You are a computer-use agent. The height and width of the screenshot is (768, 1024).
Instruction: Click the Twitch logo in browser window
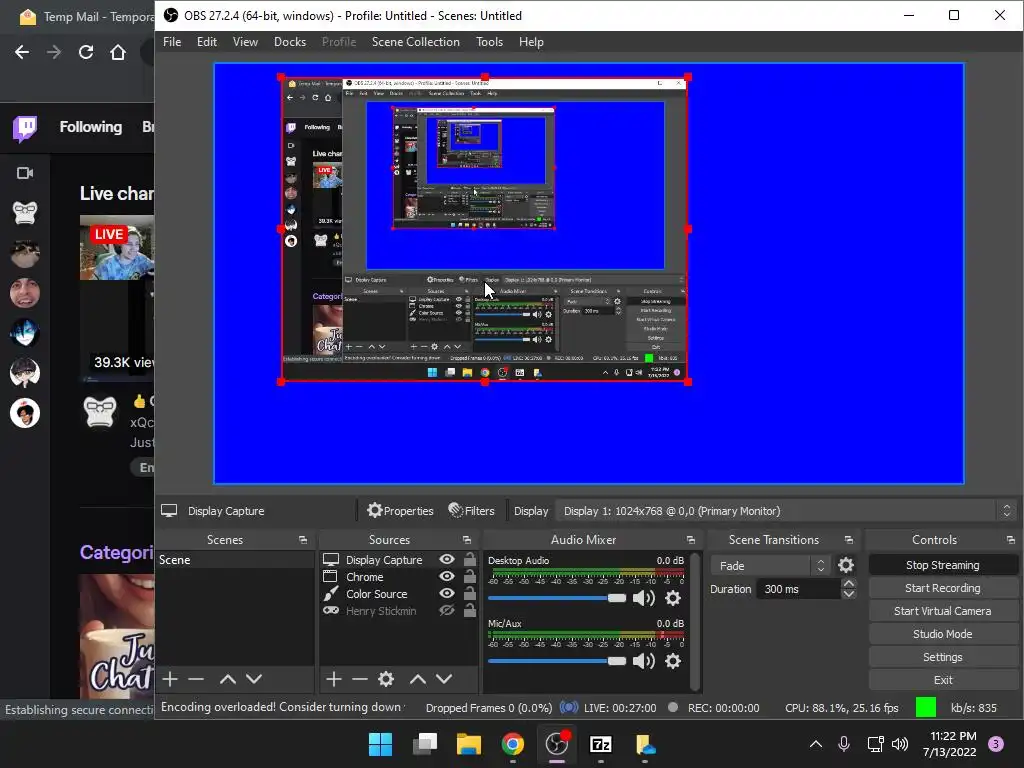tap(25, 129)
